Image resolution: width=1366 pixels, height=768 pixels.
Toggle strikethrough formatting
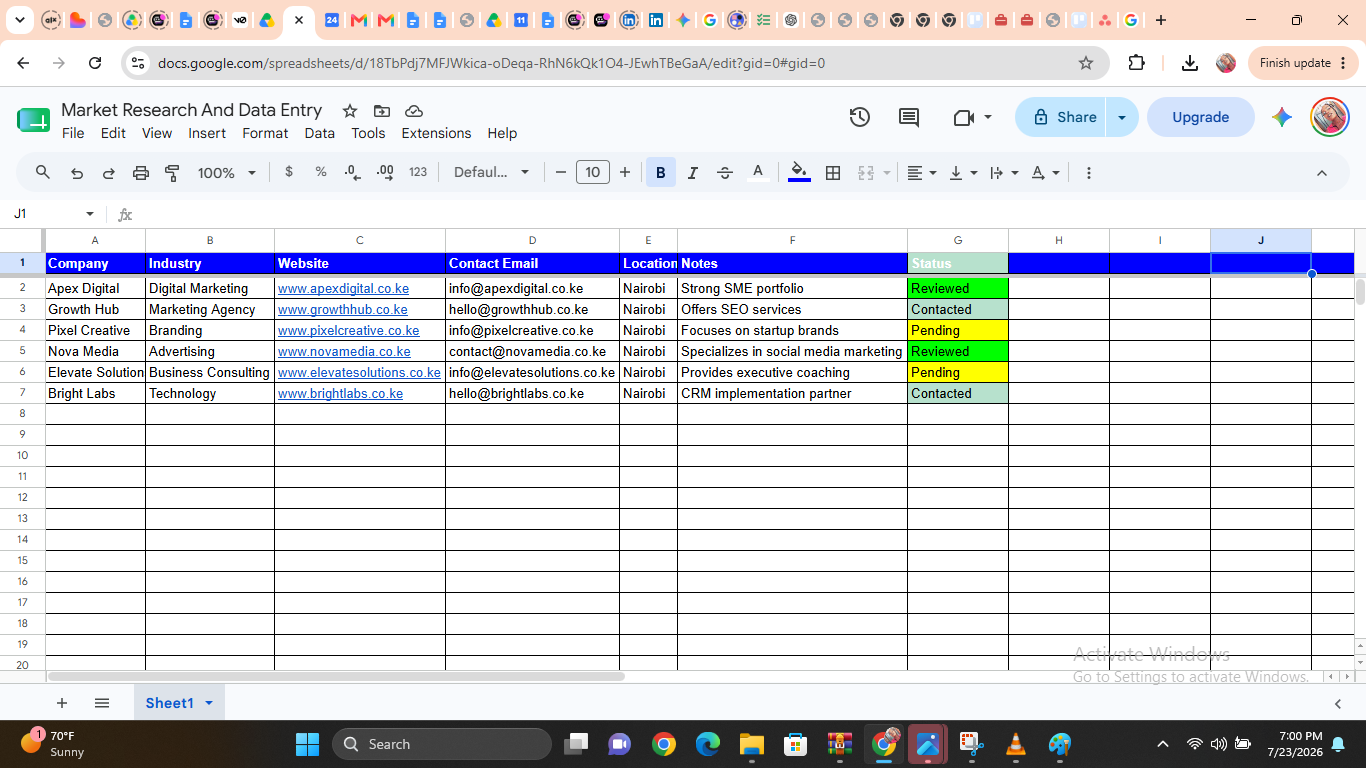click(725, 172)
